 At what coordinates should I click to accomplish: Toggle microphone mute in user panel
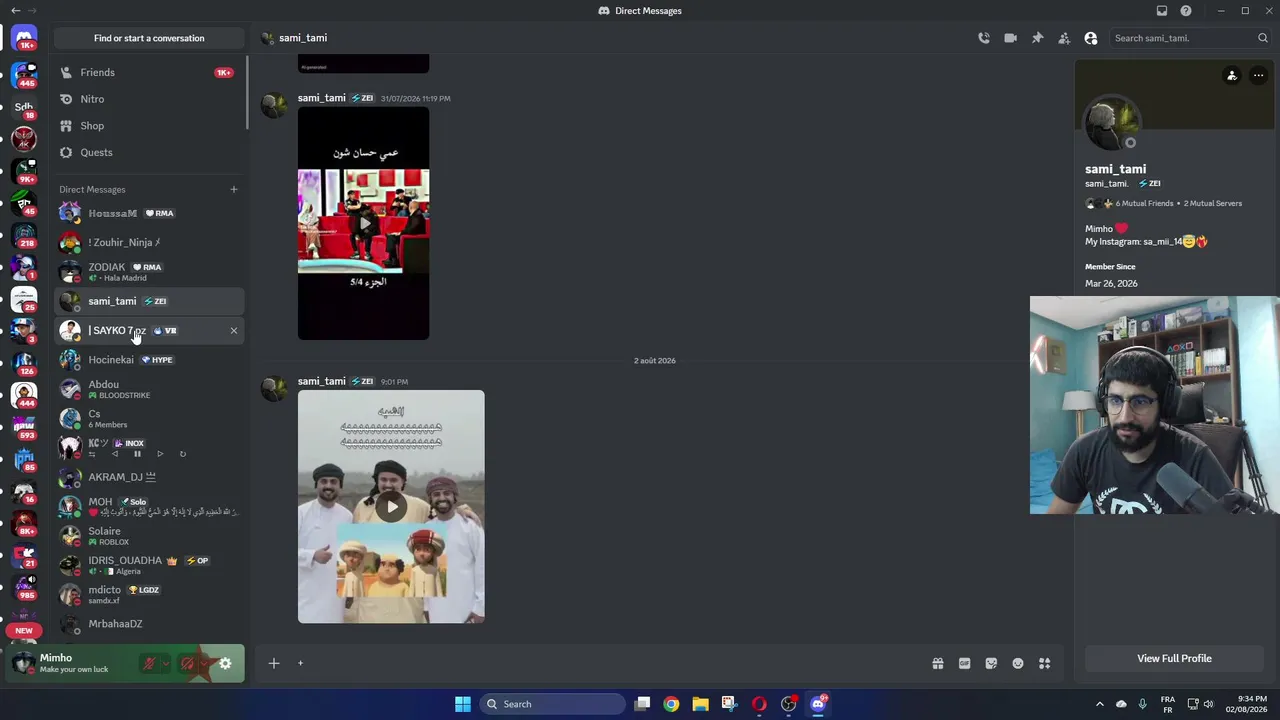(x=149, y=663)
